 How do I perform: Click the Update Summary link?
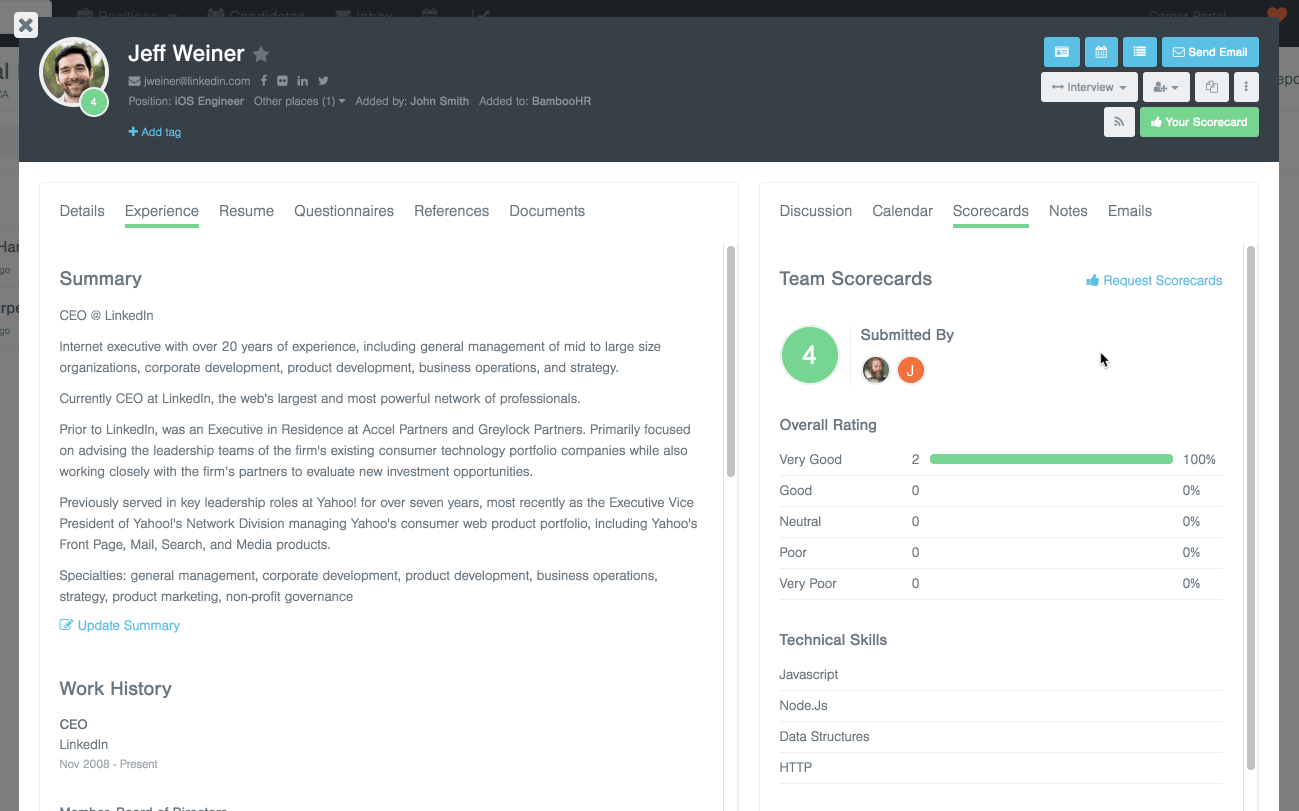(x=120, y=626)
